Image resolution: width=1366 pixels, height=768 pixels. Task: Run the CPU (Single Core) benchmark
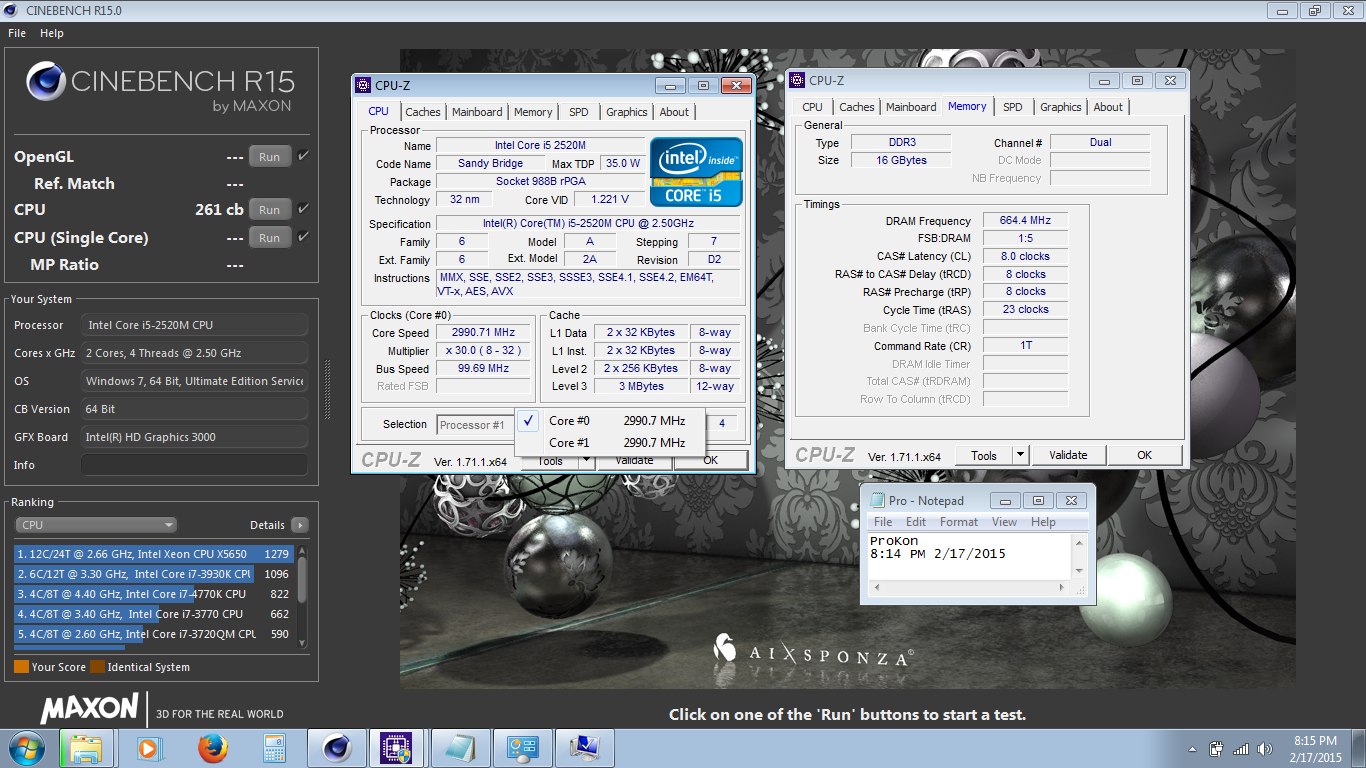(270, 238)
